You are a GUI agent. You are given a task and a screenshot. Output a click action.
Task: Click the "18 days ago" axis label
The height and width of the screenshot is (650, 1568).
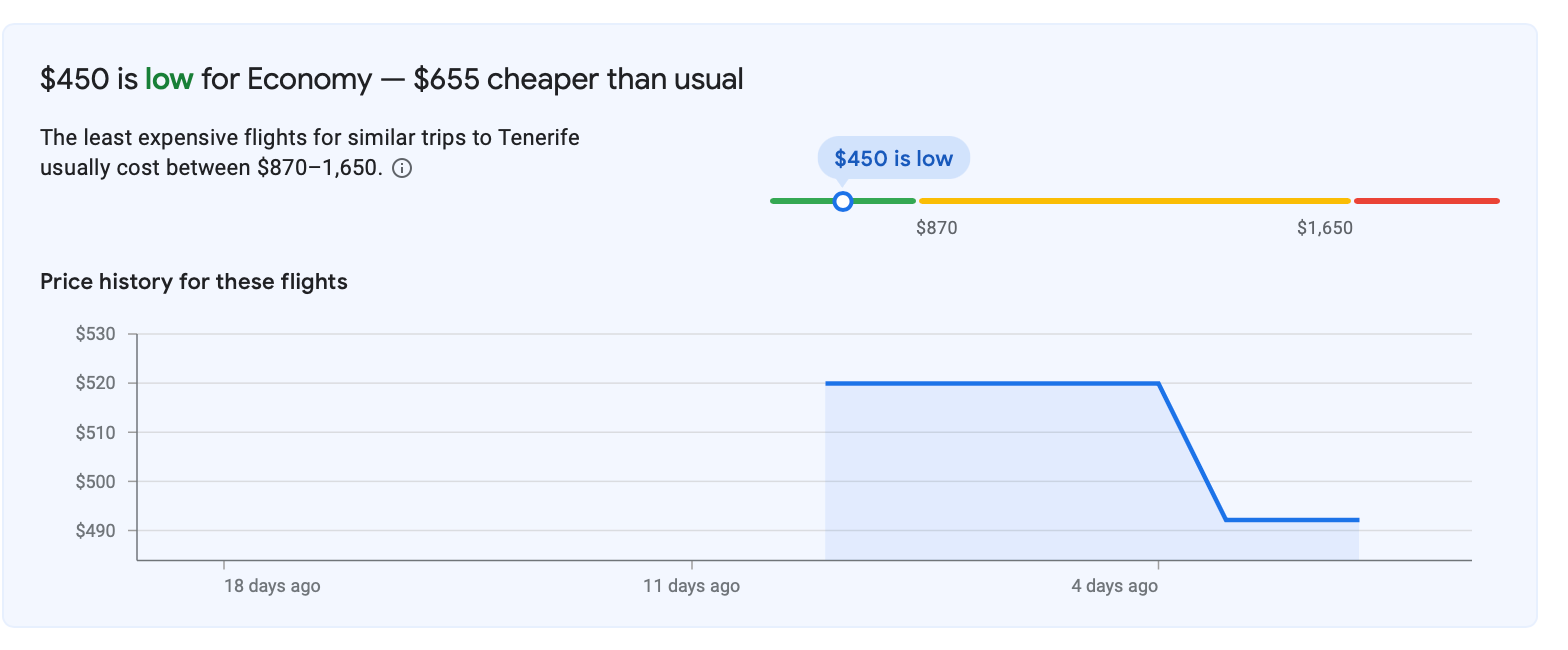272,586
